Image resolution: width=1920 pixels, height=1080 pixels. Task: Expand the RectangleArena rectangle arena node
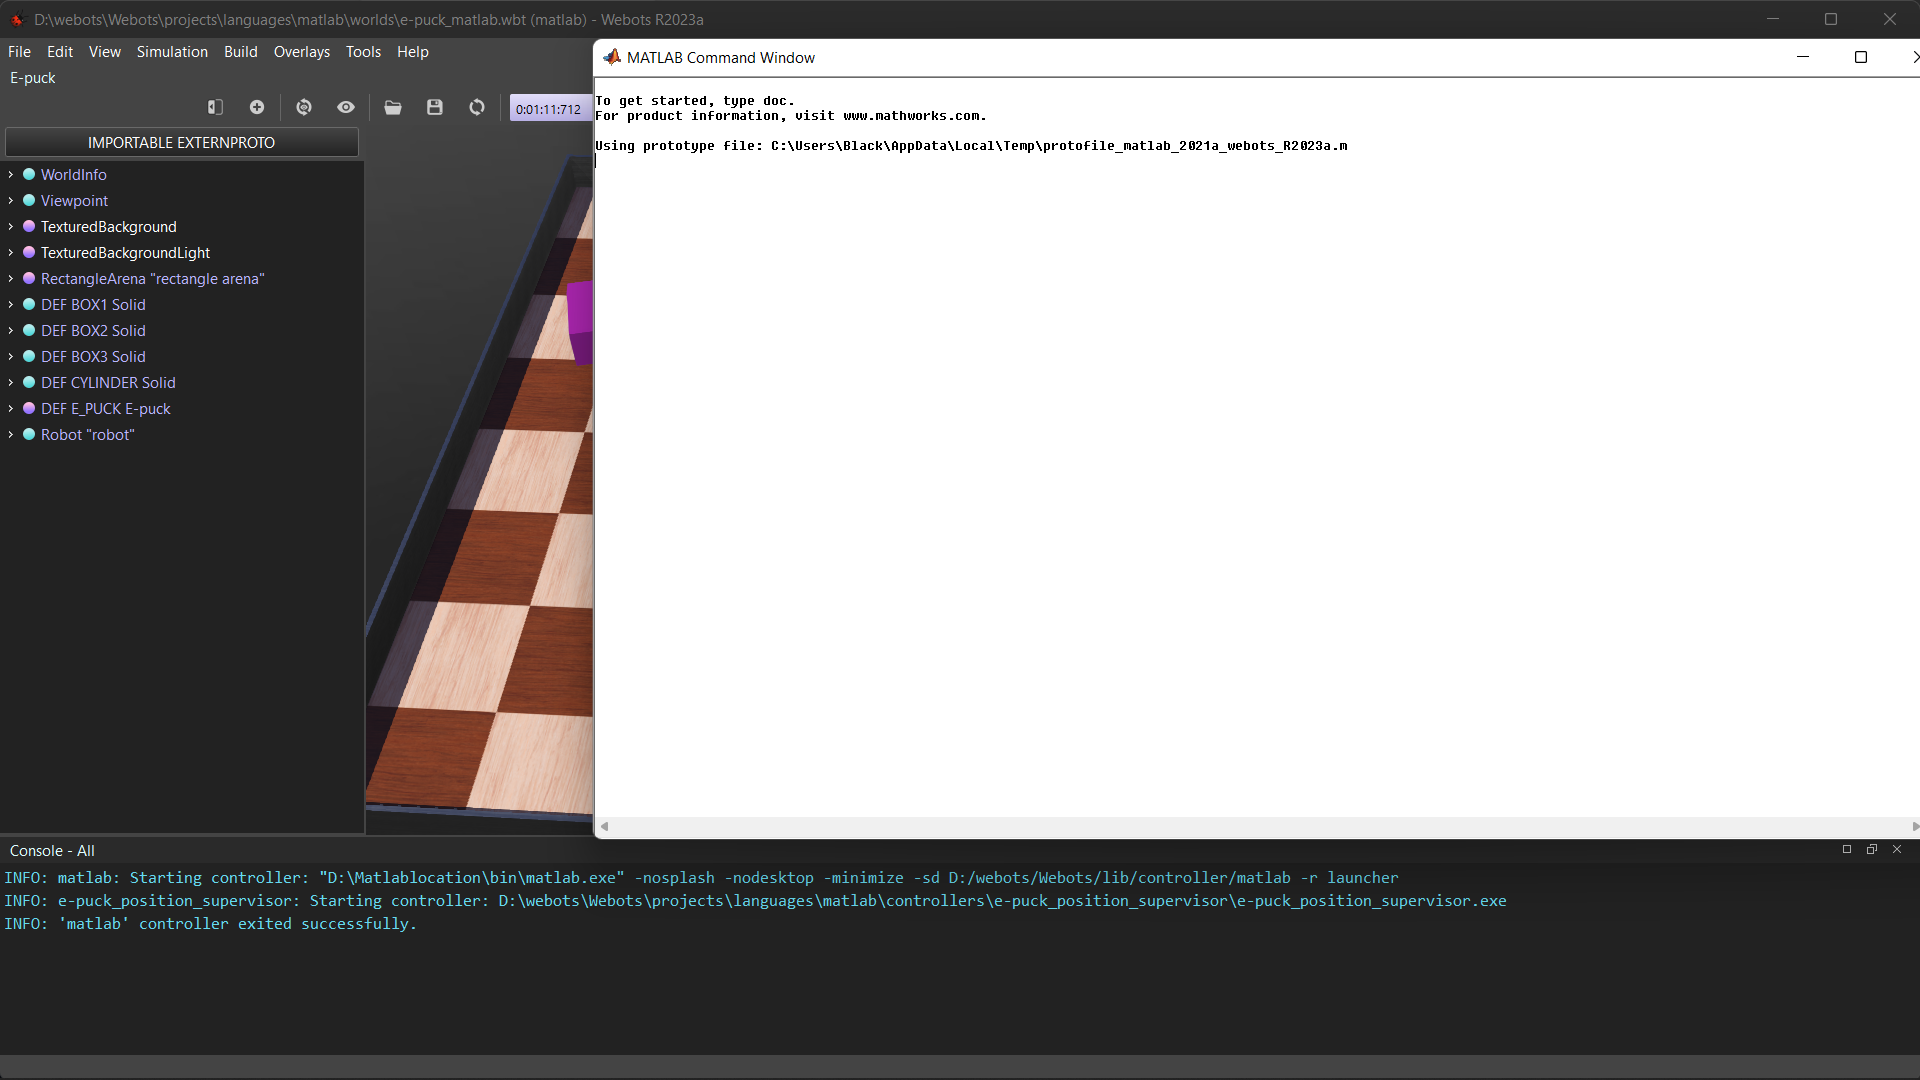[10, 278]
